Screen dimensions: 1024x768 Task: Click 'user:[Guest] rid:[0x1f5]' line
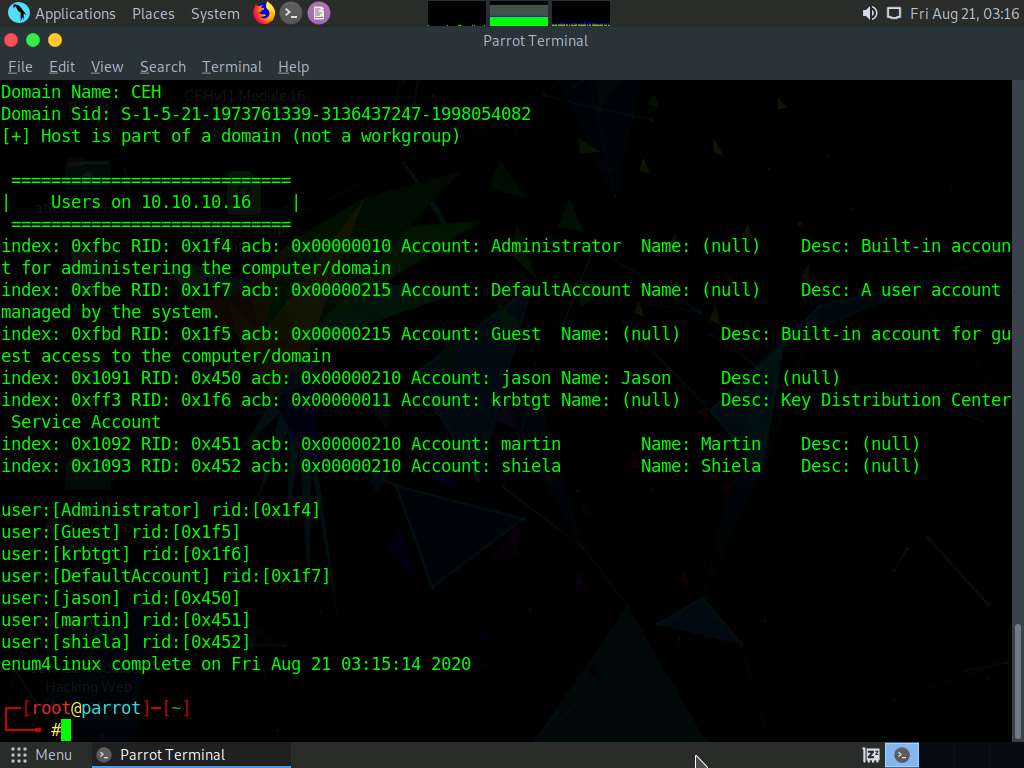point(121,532)
